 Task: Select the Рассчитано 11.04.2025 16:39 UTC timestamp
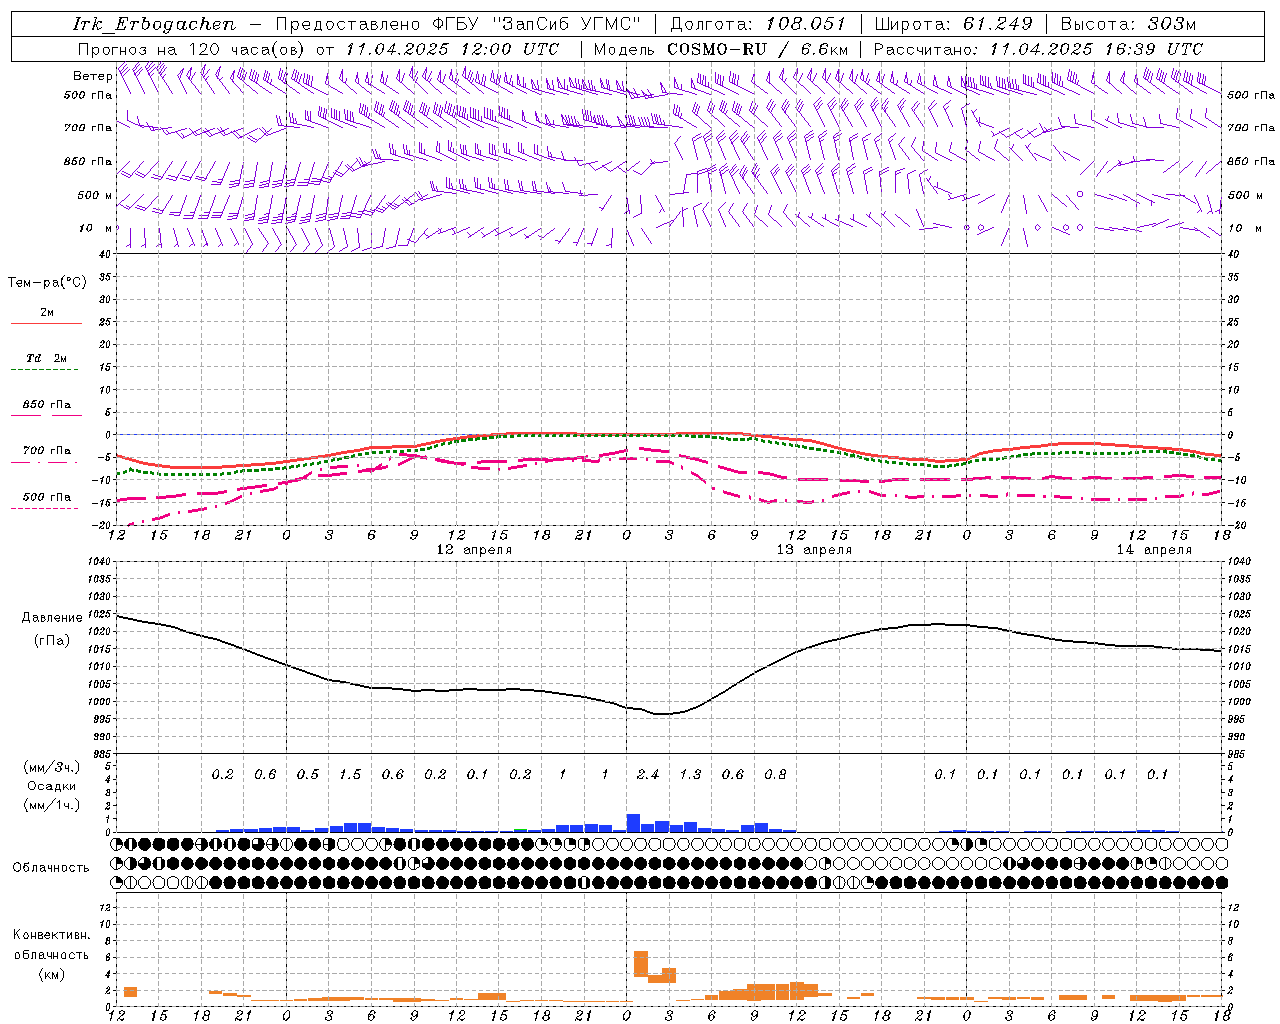click(x=1039, y=49)
